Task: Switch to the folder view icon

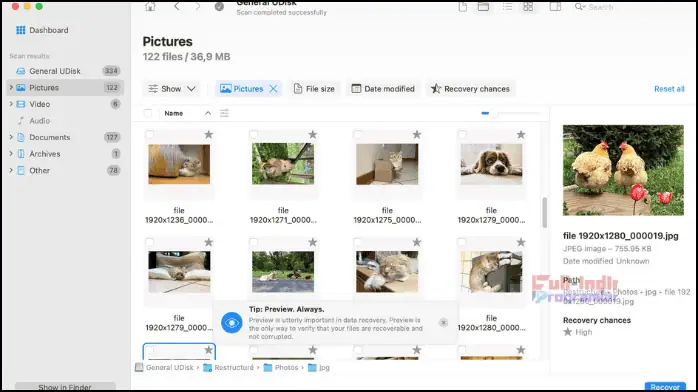Action: 483,7
